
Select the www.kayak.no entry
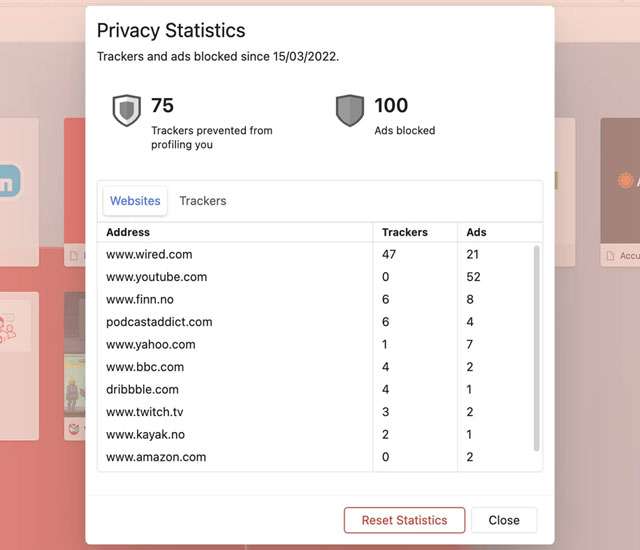[x=145, y=435]
